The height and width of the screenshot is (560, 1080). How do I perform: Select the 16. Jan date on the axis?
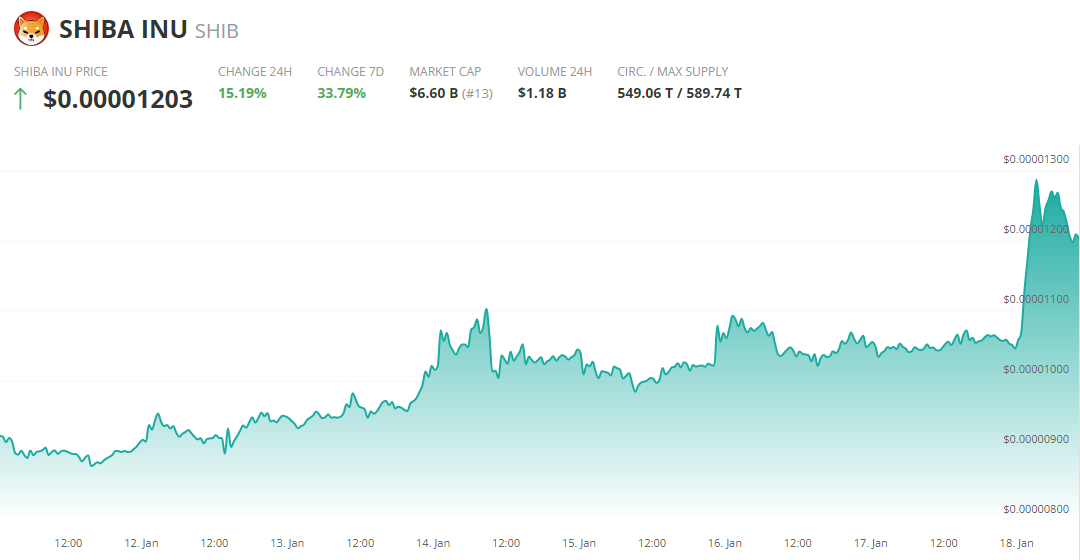pos(725,543)
